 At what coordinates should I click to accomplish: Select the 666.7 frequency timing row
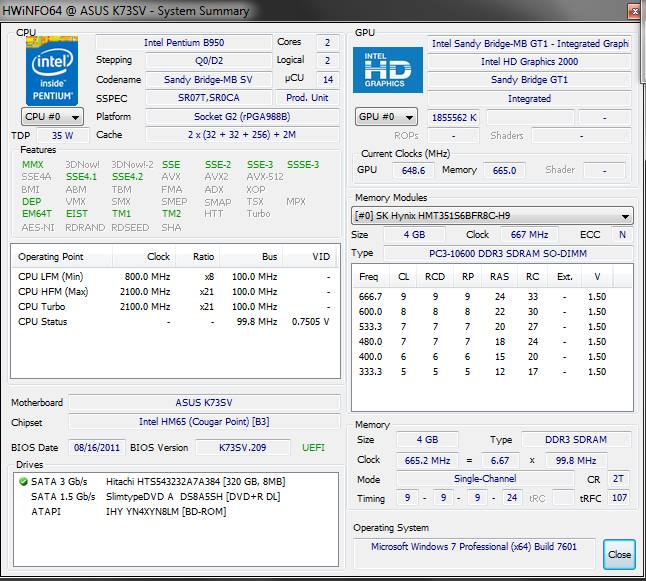[492, 297]
